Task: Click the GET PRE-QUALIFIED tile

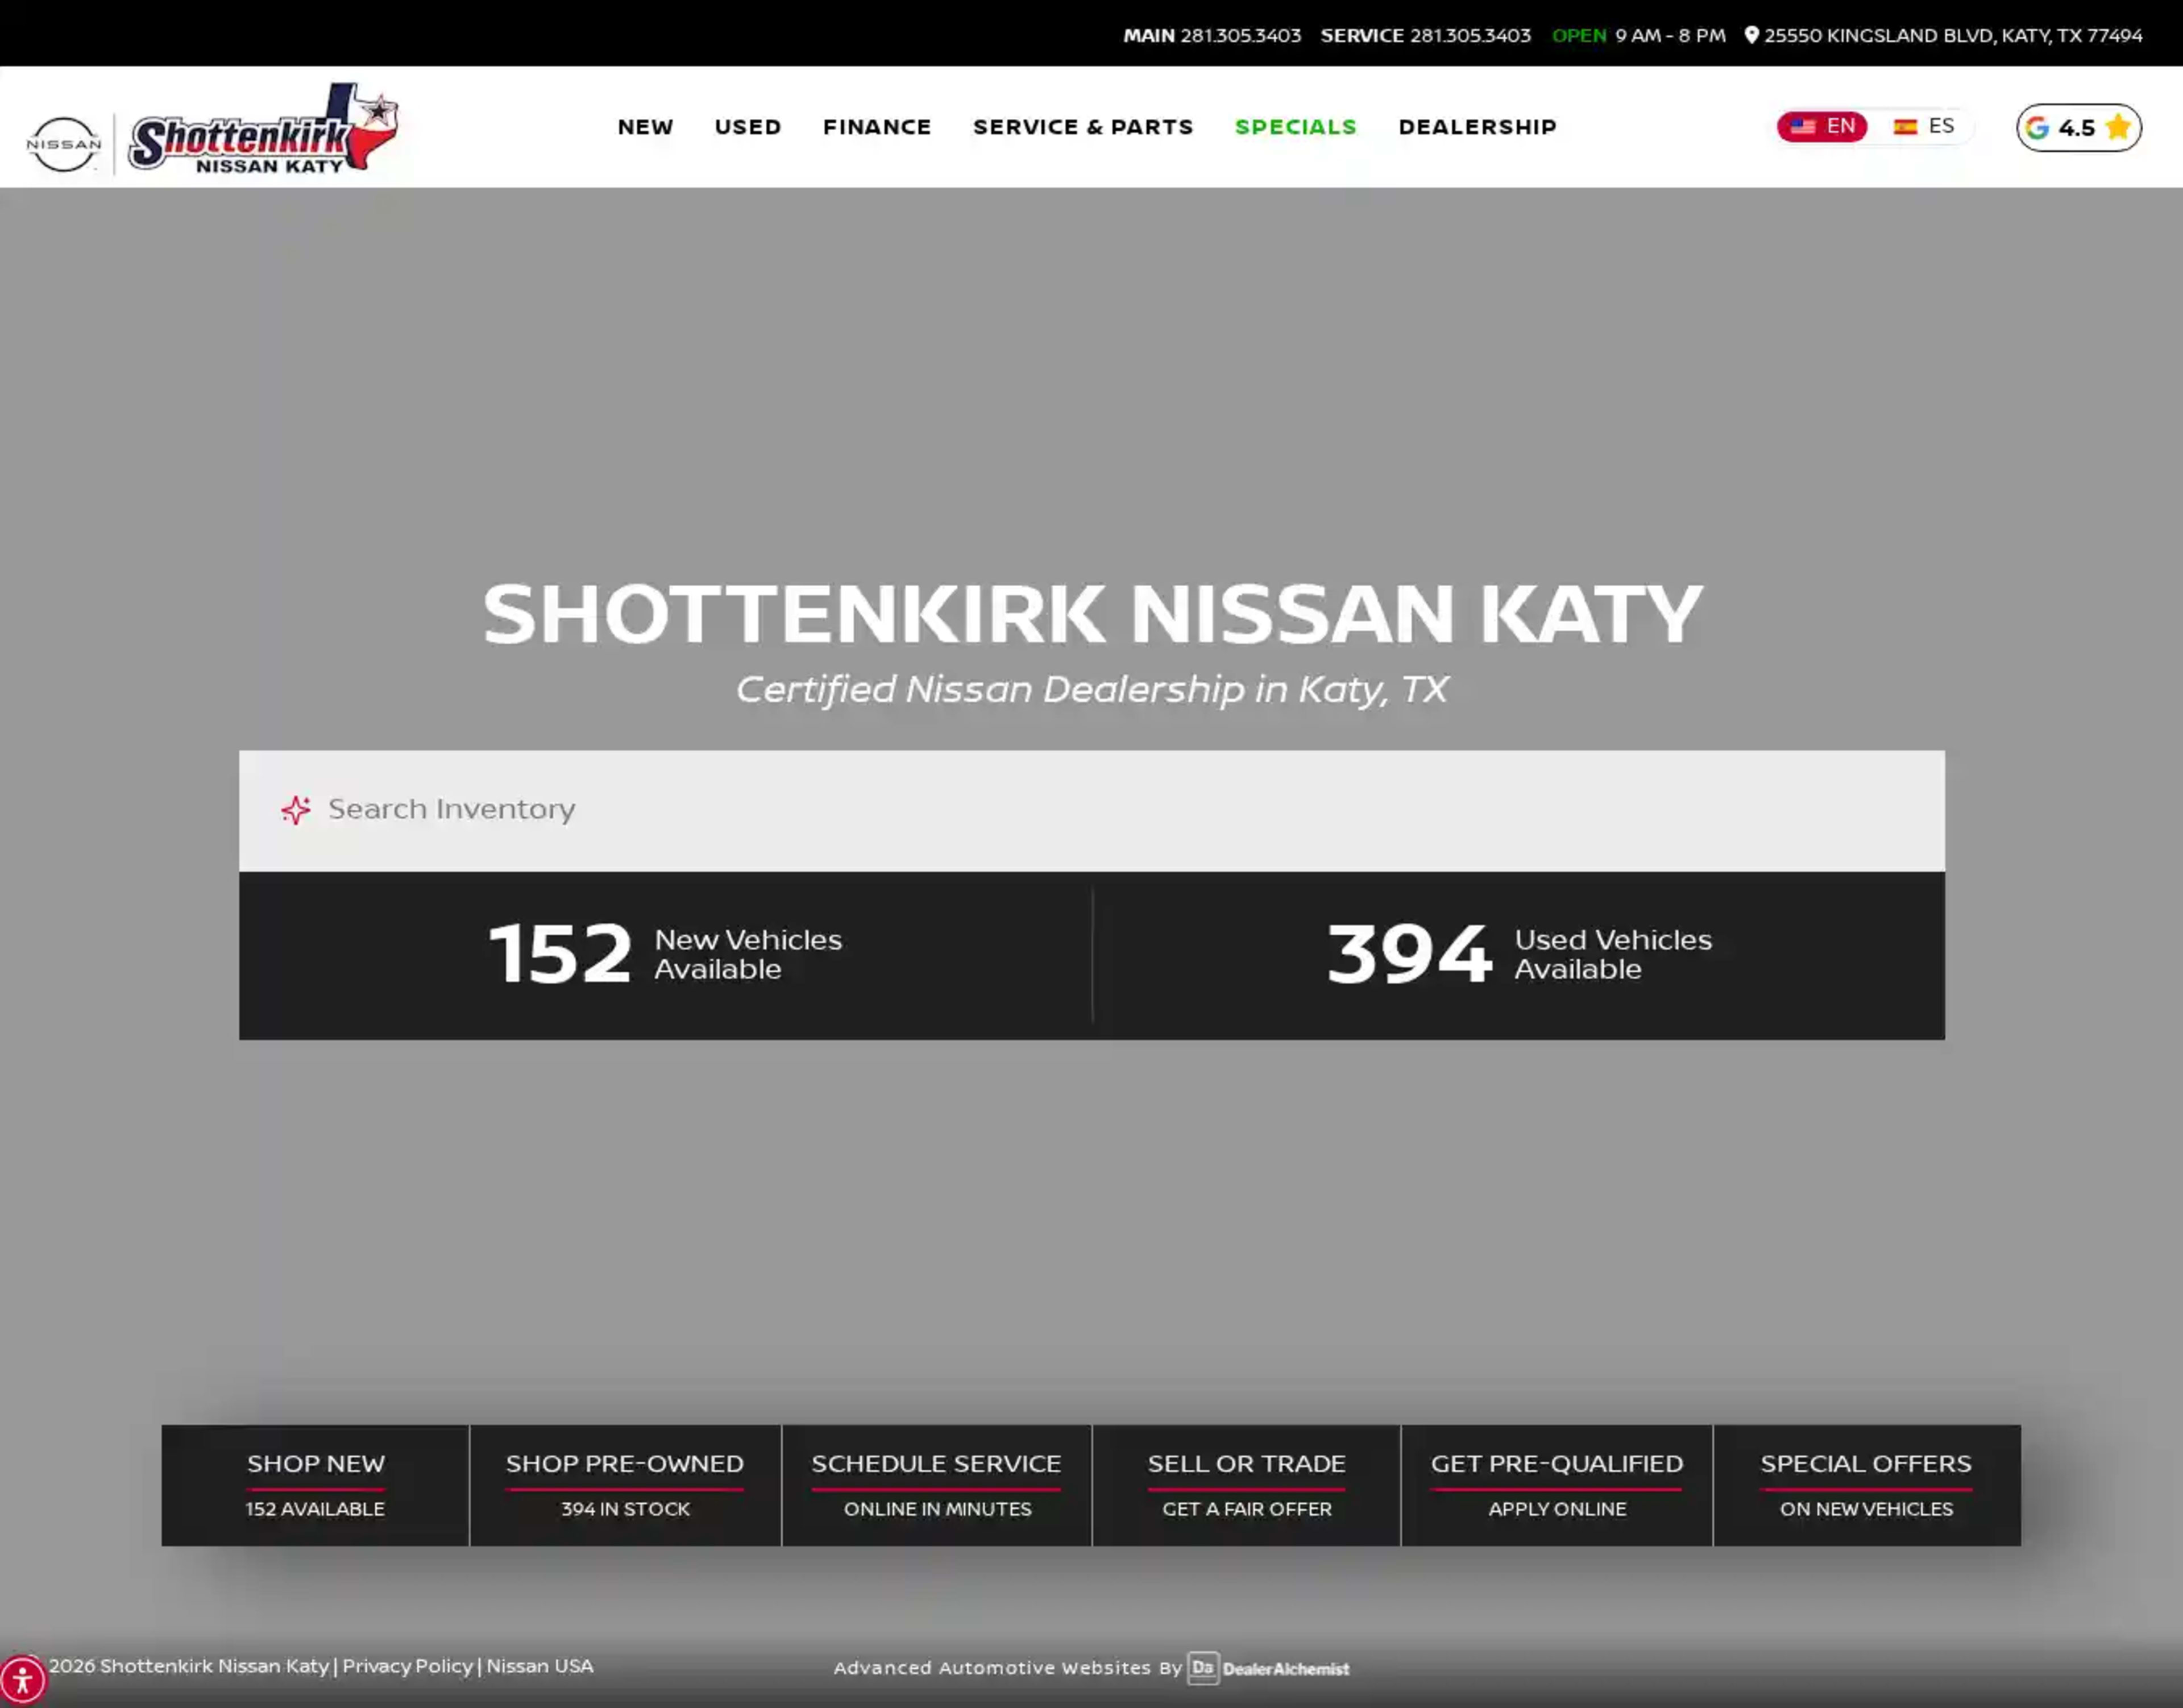Action: (x=1556, y=1485)
